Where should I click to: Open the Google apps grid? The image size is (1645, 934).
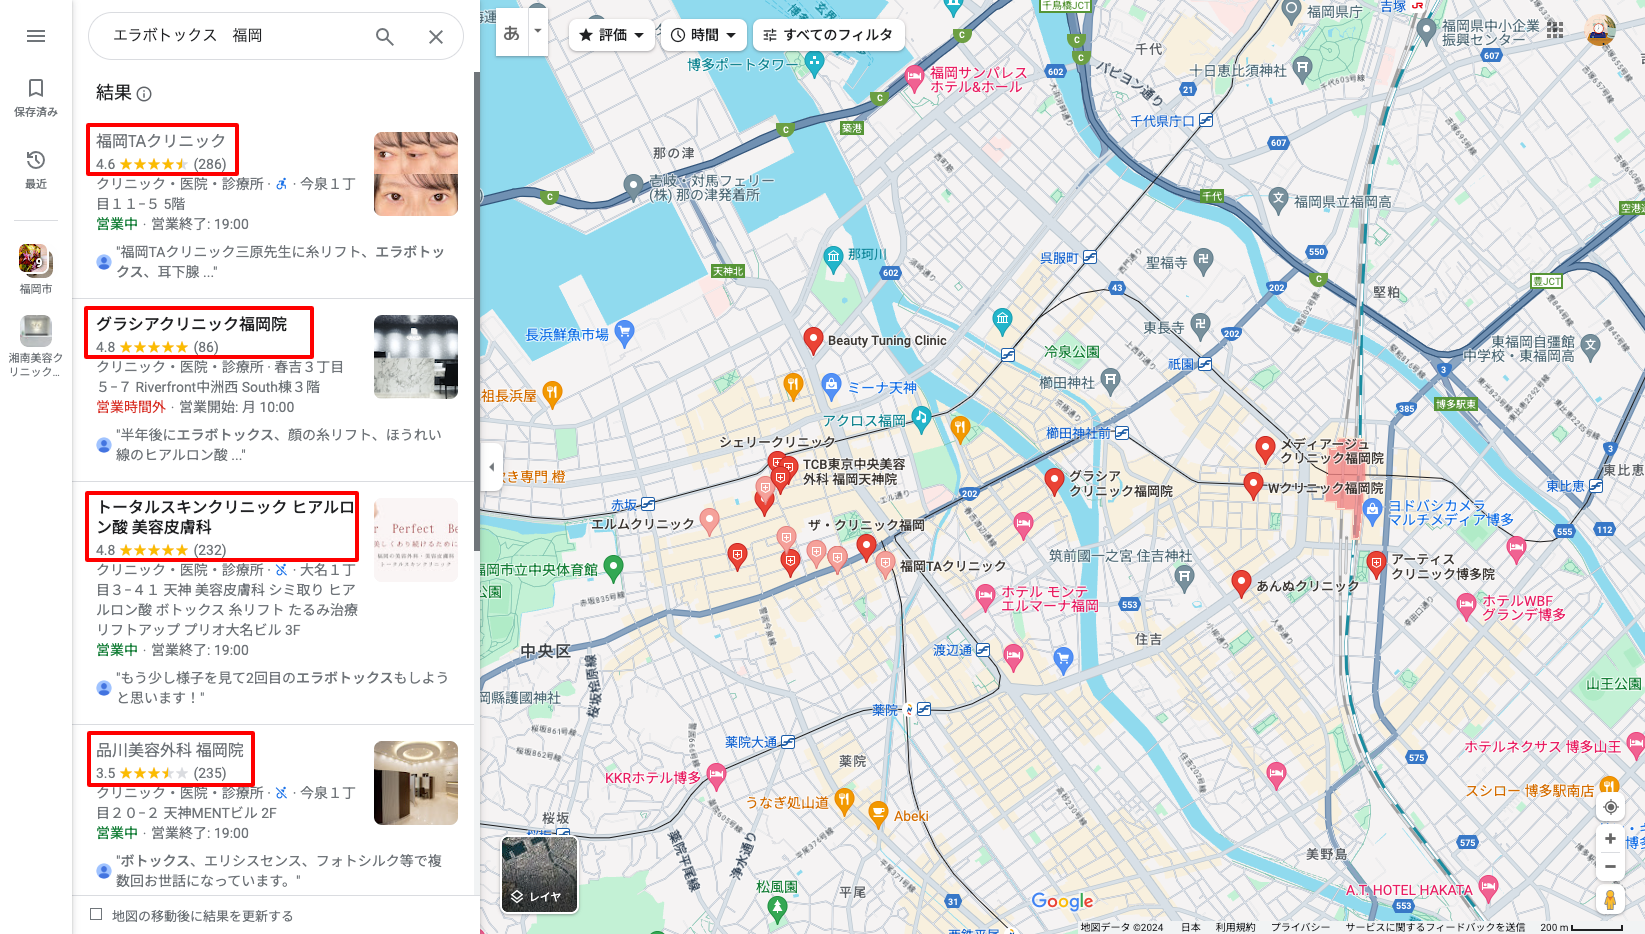pos(1555,30)
